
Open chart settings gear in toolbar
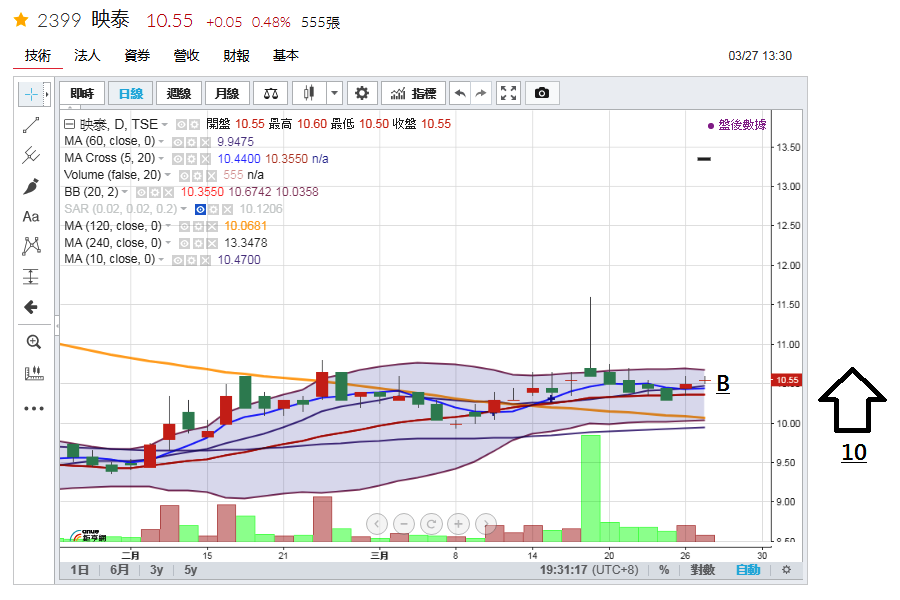[362, 93]
